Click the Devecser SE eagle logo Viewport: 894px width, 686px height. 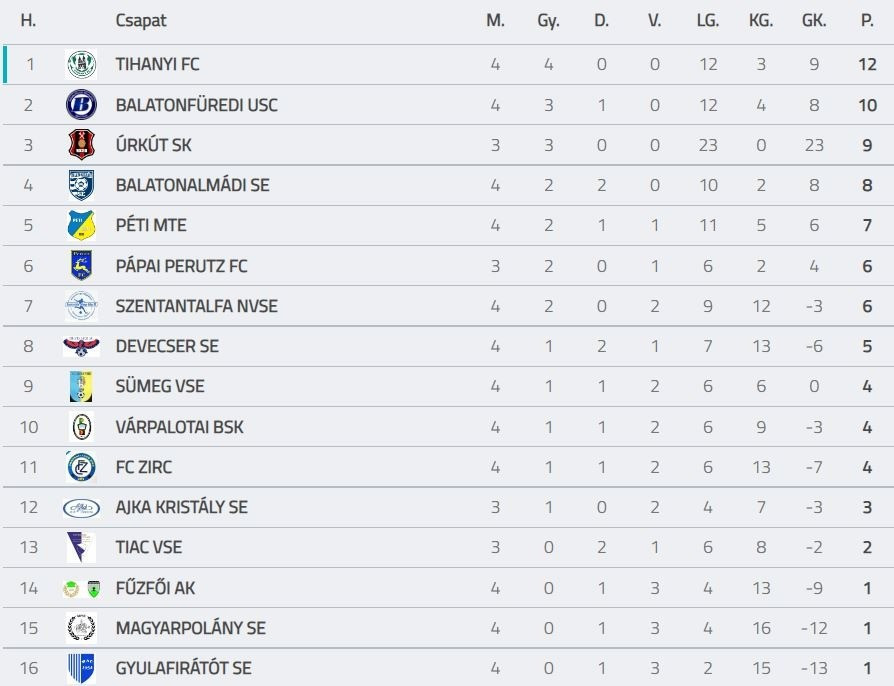tap(81, 347)
